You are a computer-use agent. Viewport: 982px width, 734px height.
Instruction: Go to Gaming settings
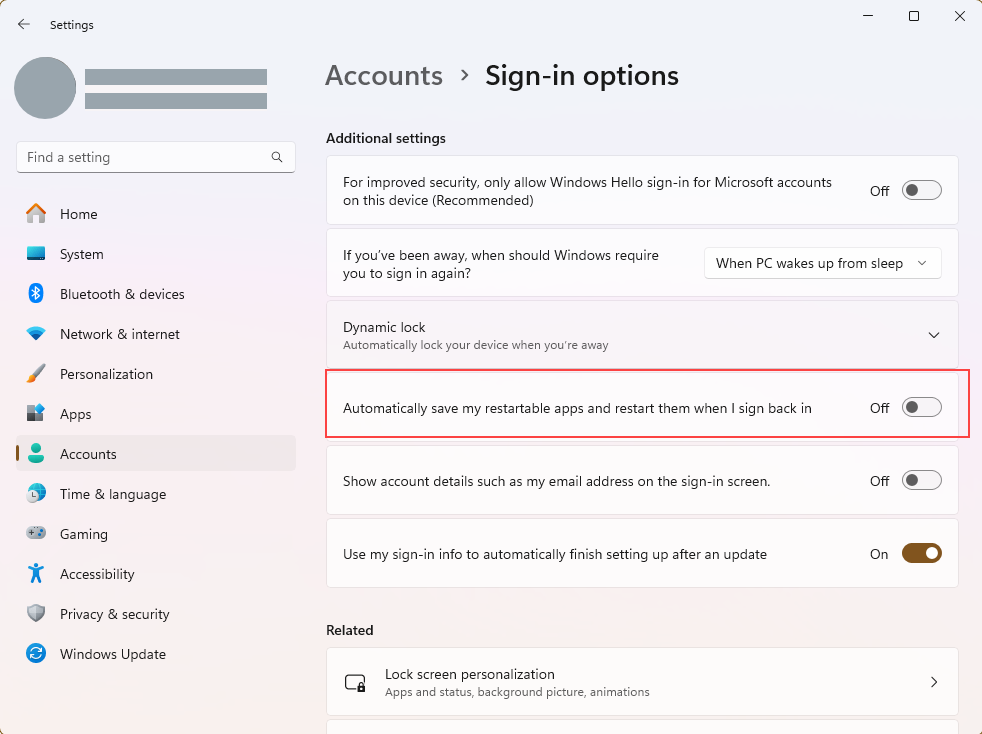[x=156, y=534]
